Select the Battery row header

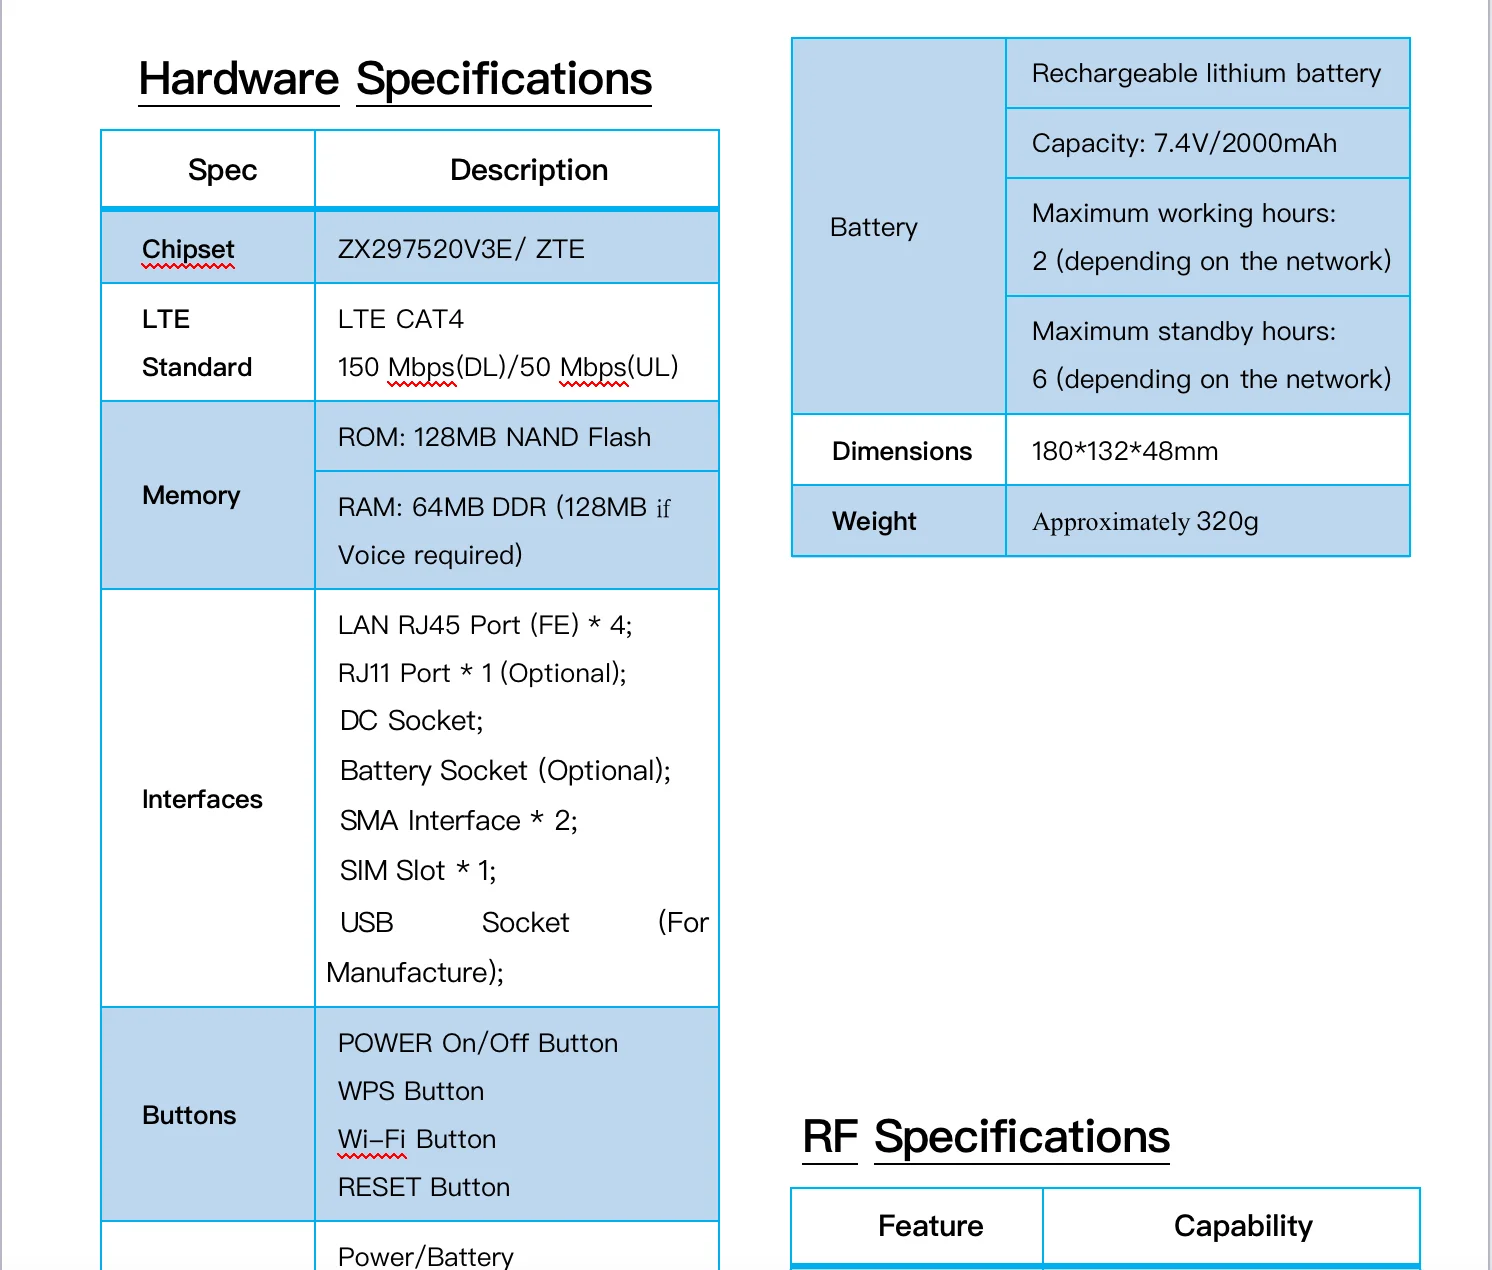pyautogui.click(x=873, y=227)
